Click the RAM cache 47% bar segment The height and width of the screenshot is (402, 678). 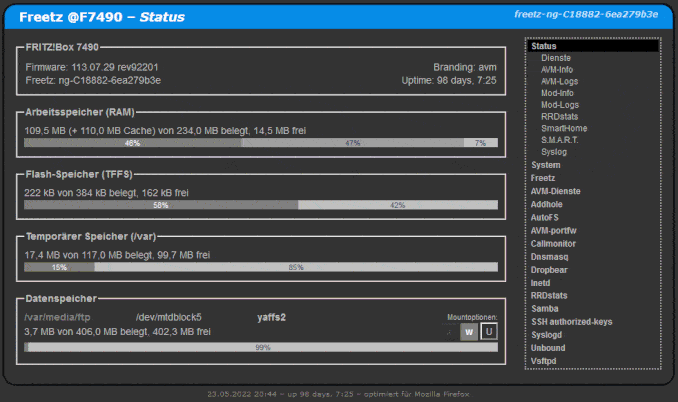coord(352,143)
